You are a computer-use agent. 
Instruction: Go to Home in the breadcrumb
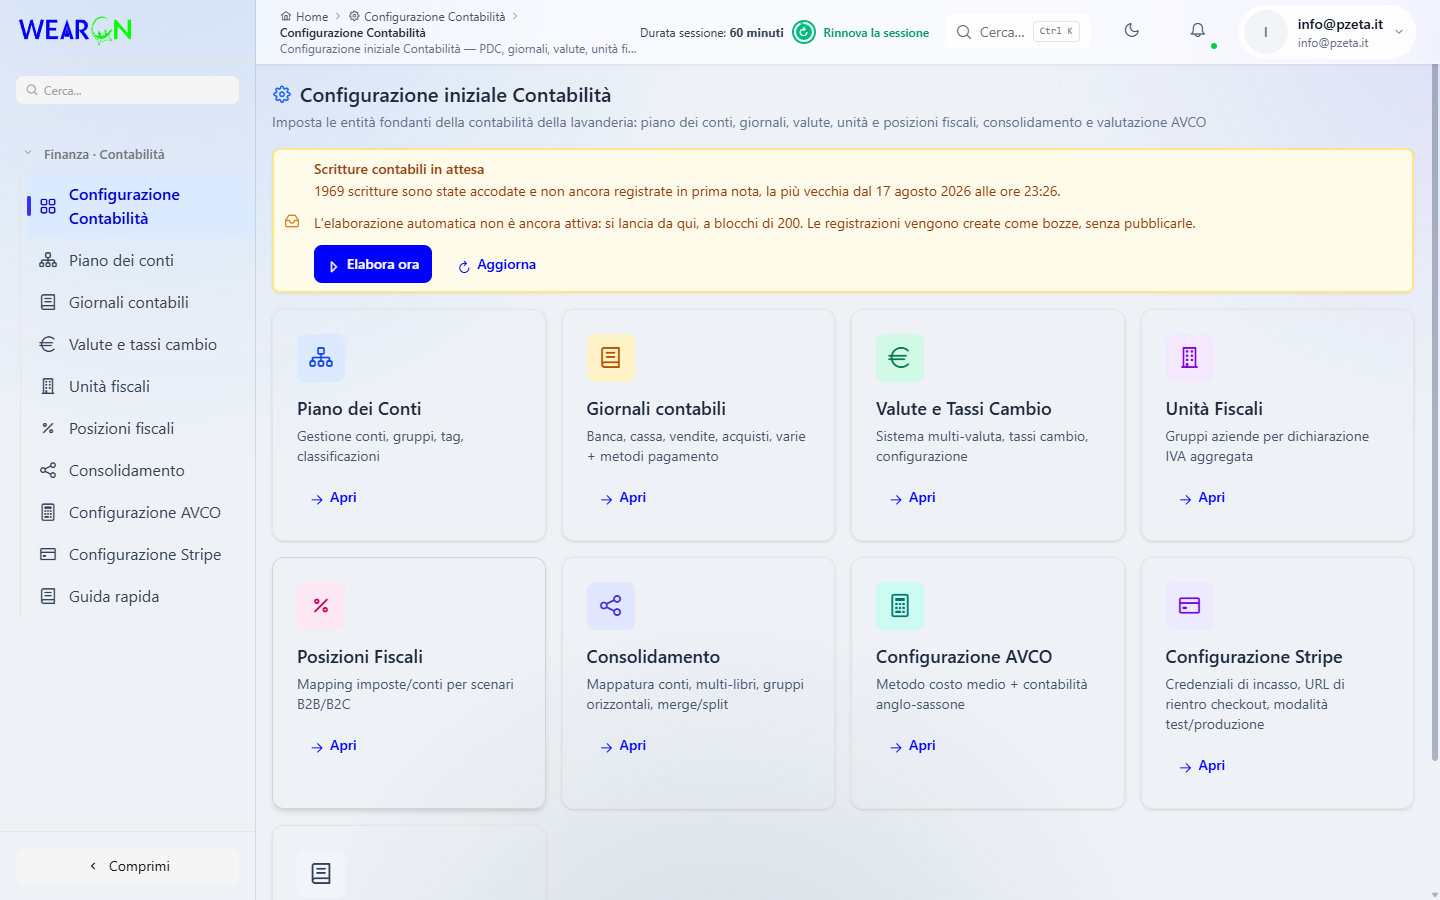click(304, 16)
